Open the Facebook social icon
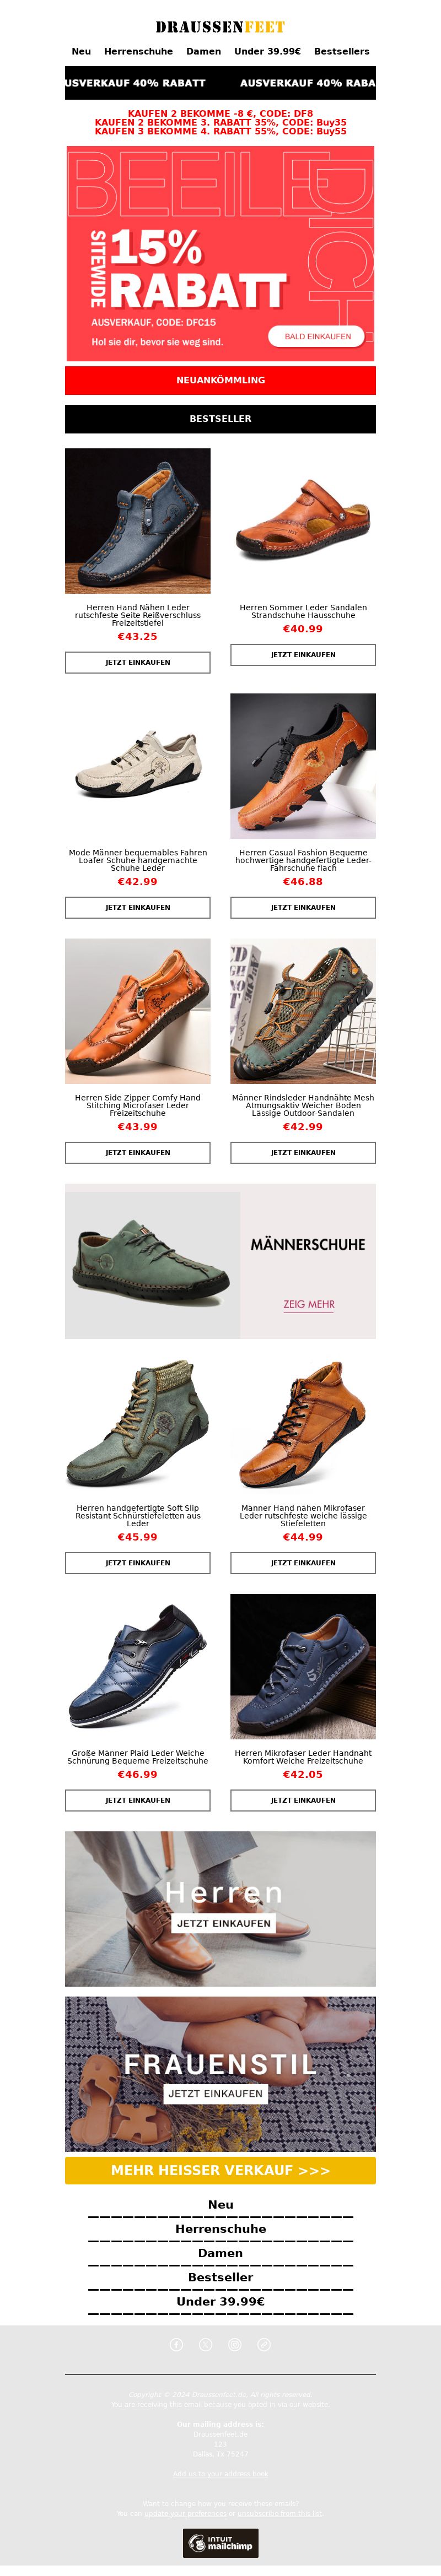Image resolution: width=441 pixels, height=2576 pixels. pos(176,2344)
